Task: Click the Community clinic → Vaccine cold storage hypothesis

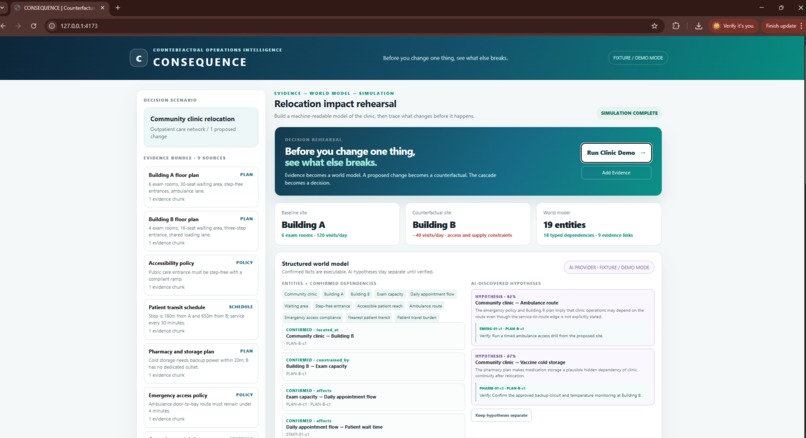Action: (563, 377)
